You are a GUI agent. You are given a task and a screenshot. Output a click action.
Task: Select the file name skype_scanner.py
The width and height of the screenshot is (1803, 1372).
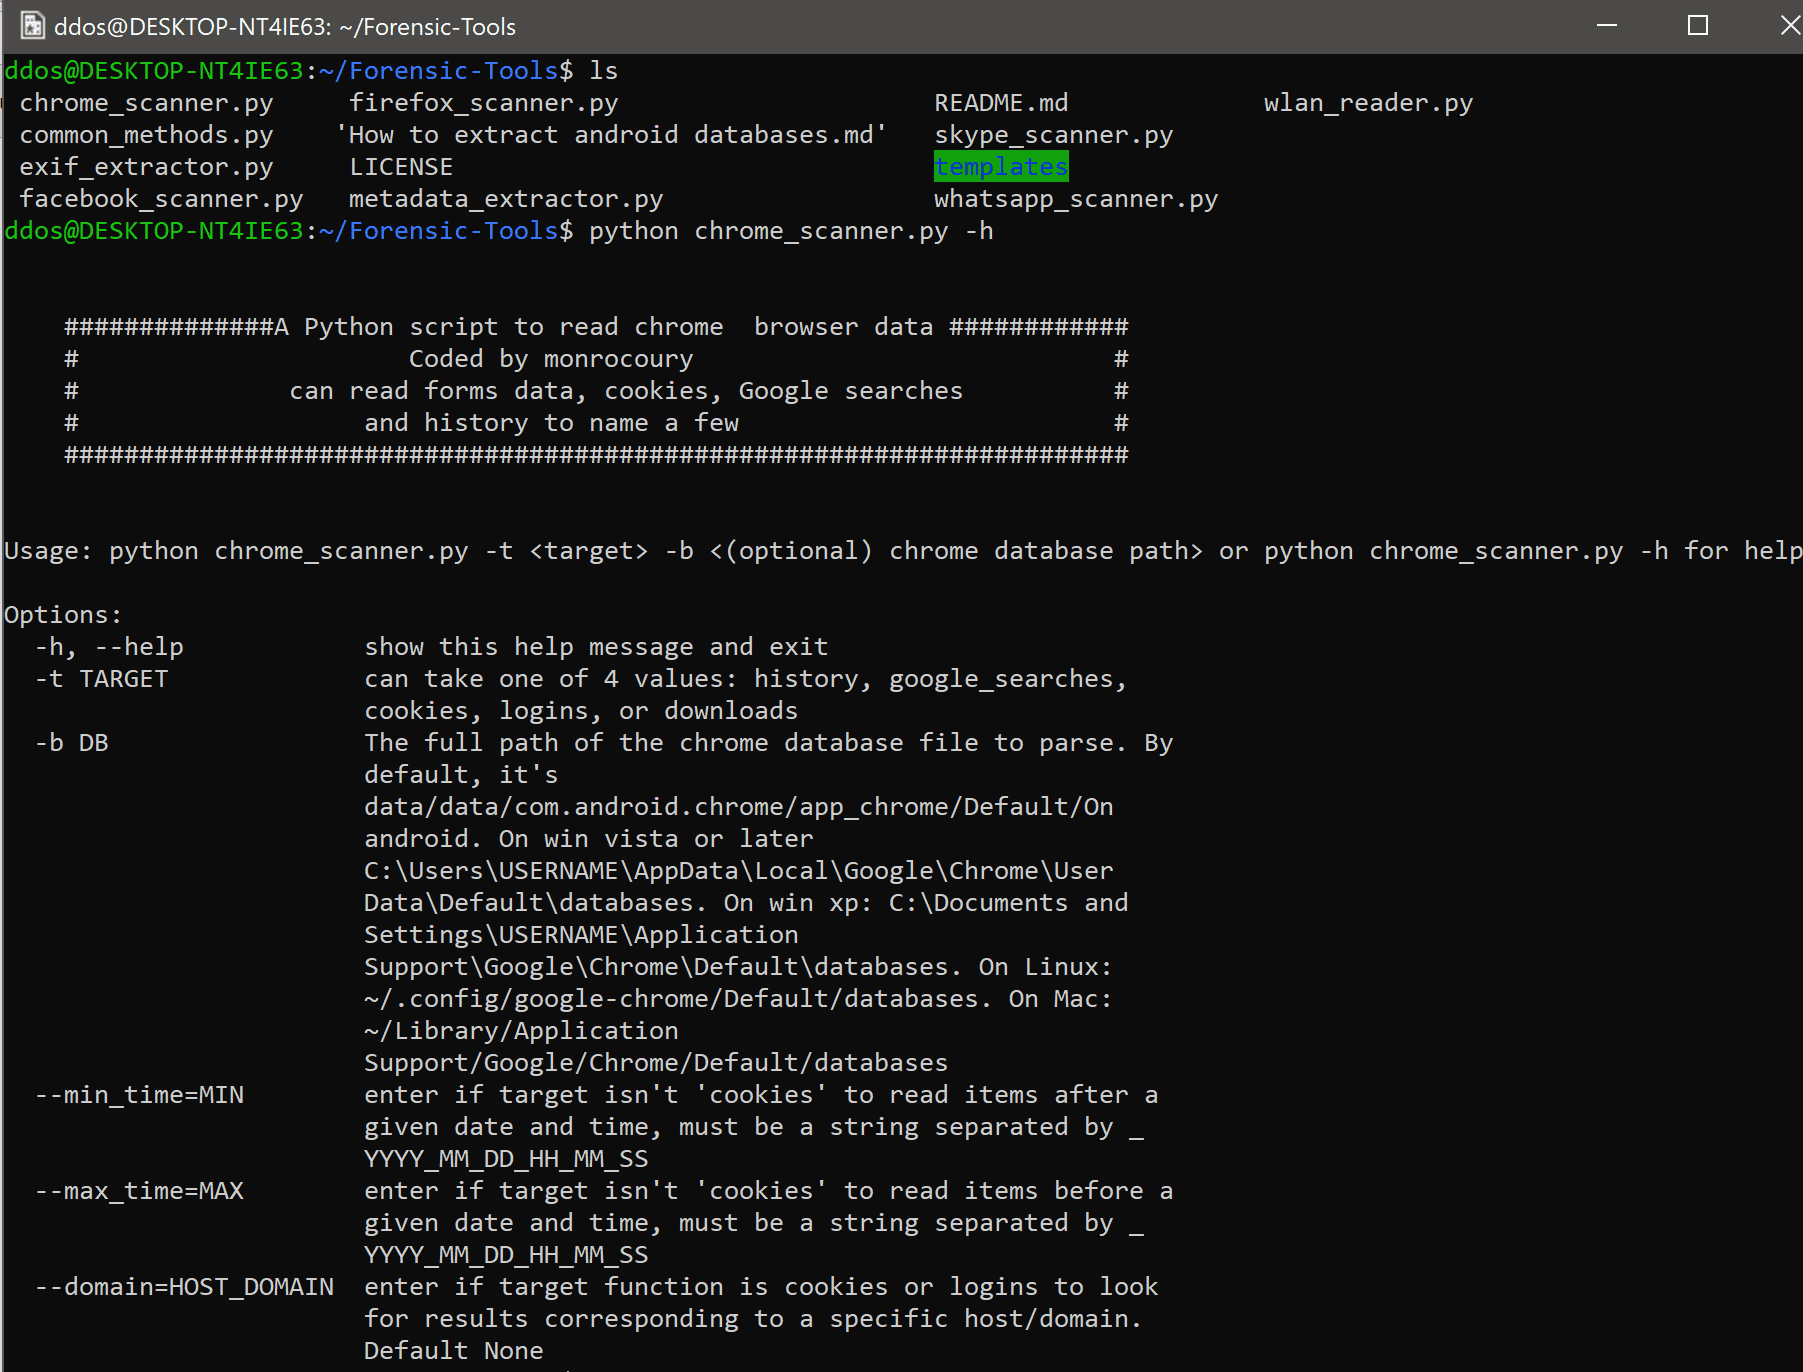click(x=1054, y=135)
